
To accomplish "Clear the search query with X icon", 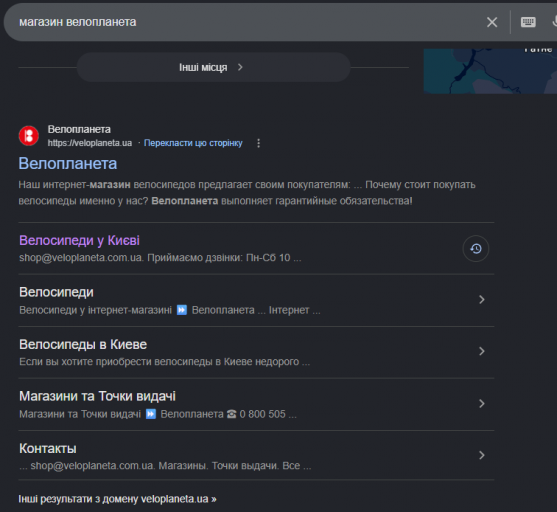I will tap(492, 22).
